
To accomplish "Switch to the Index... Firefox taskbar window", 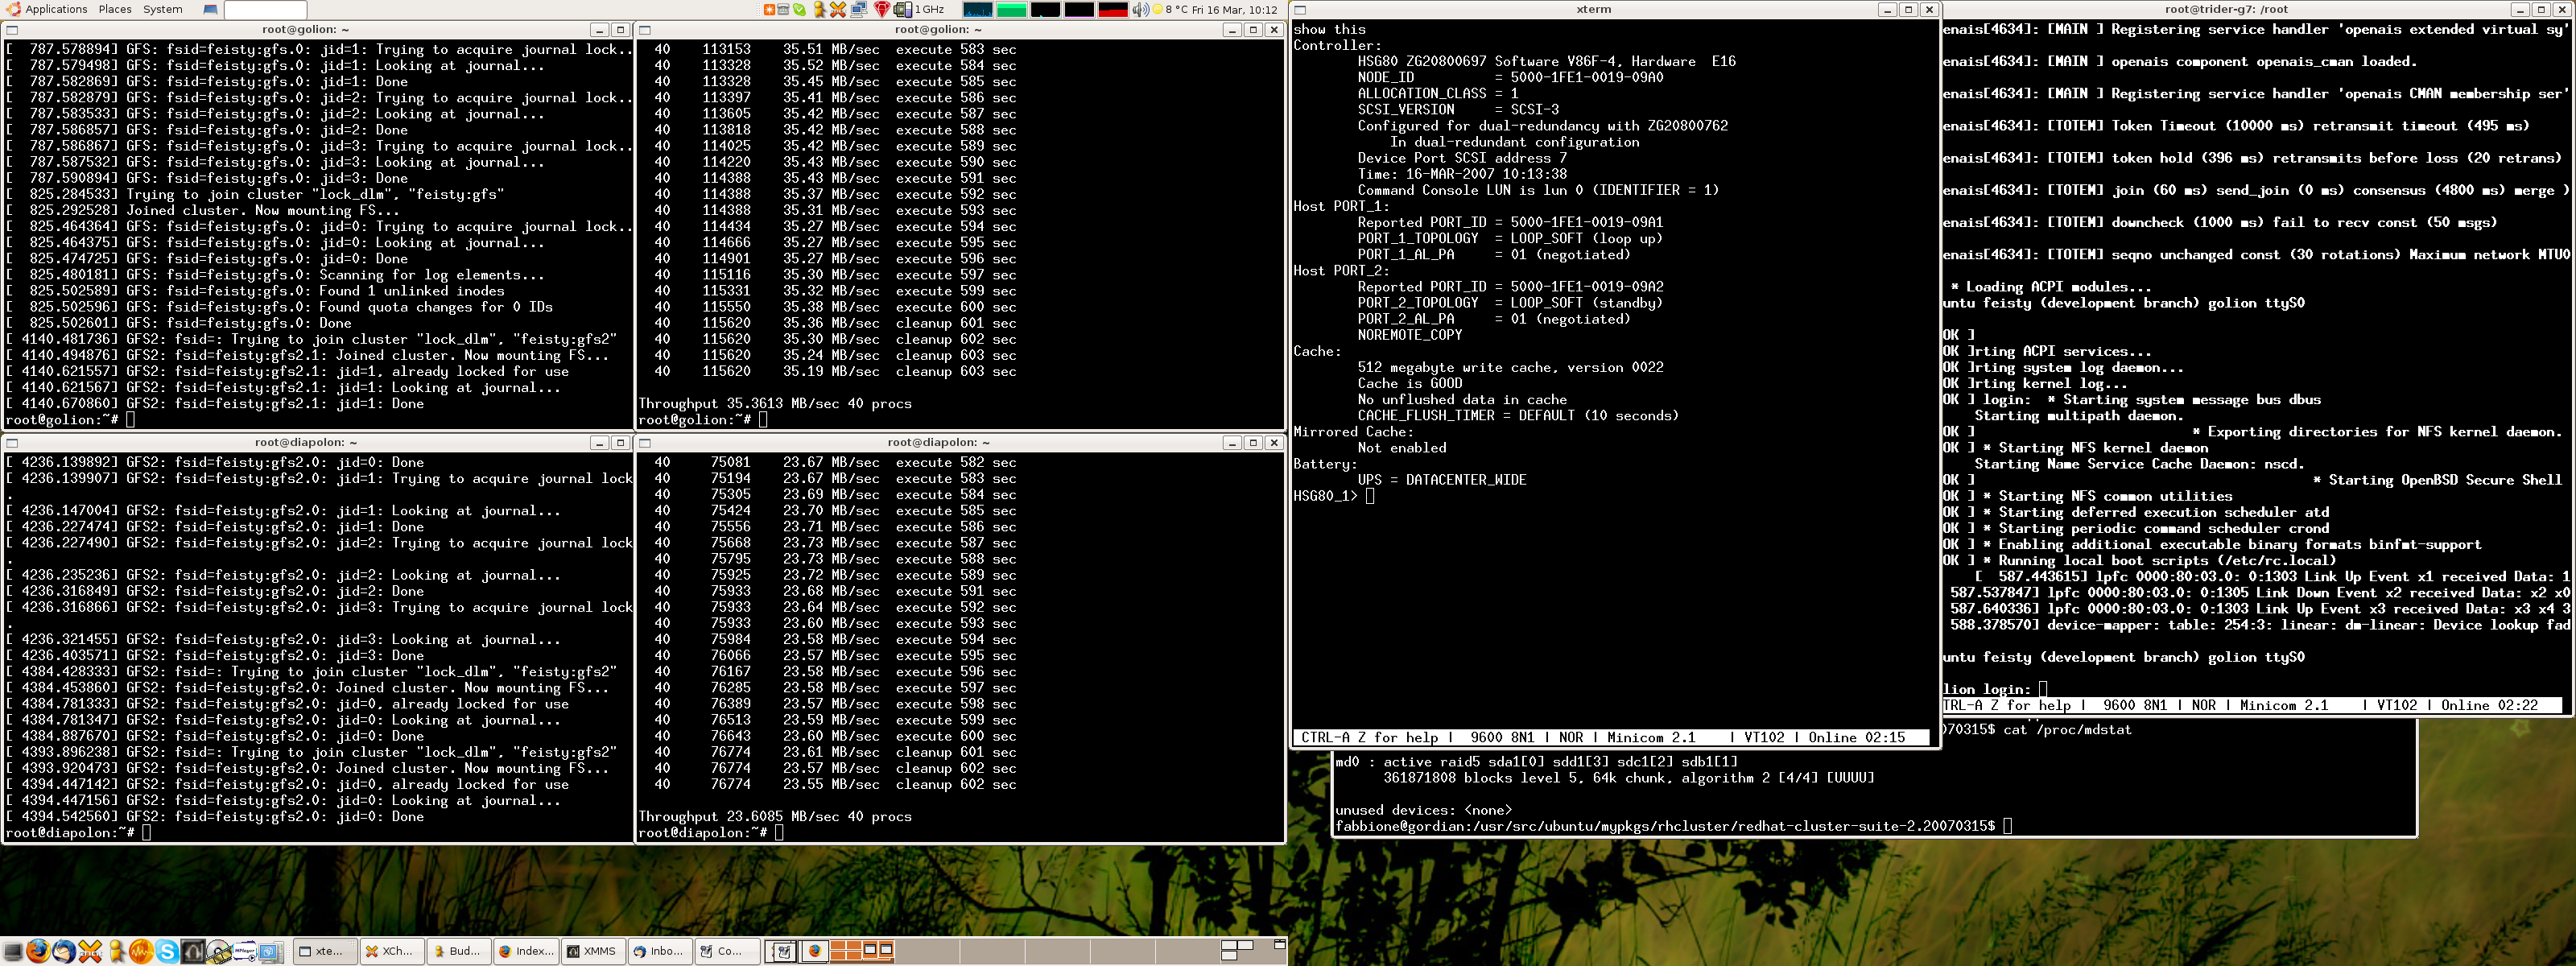I will [526, 951].
